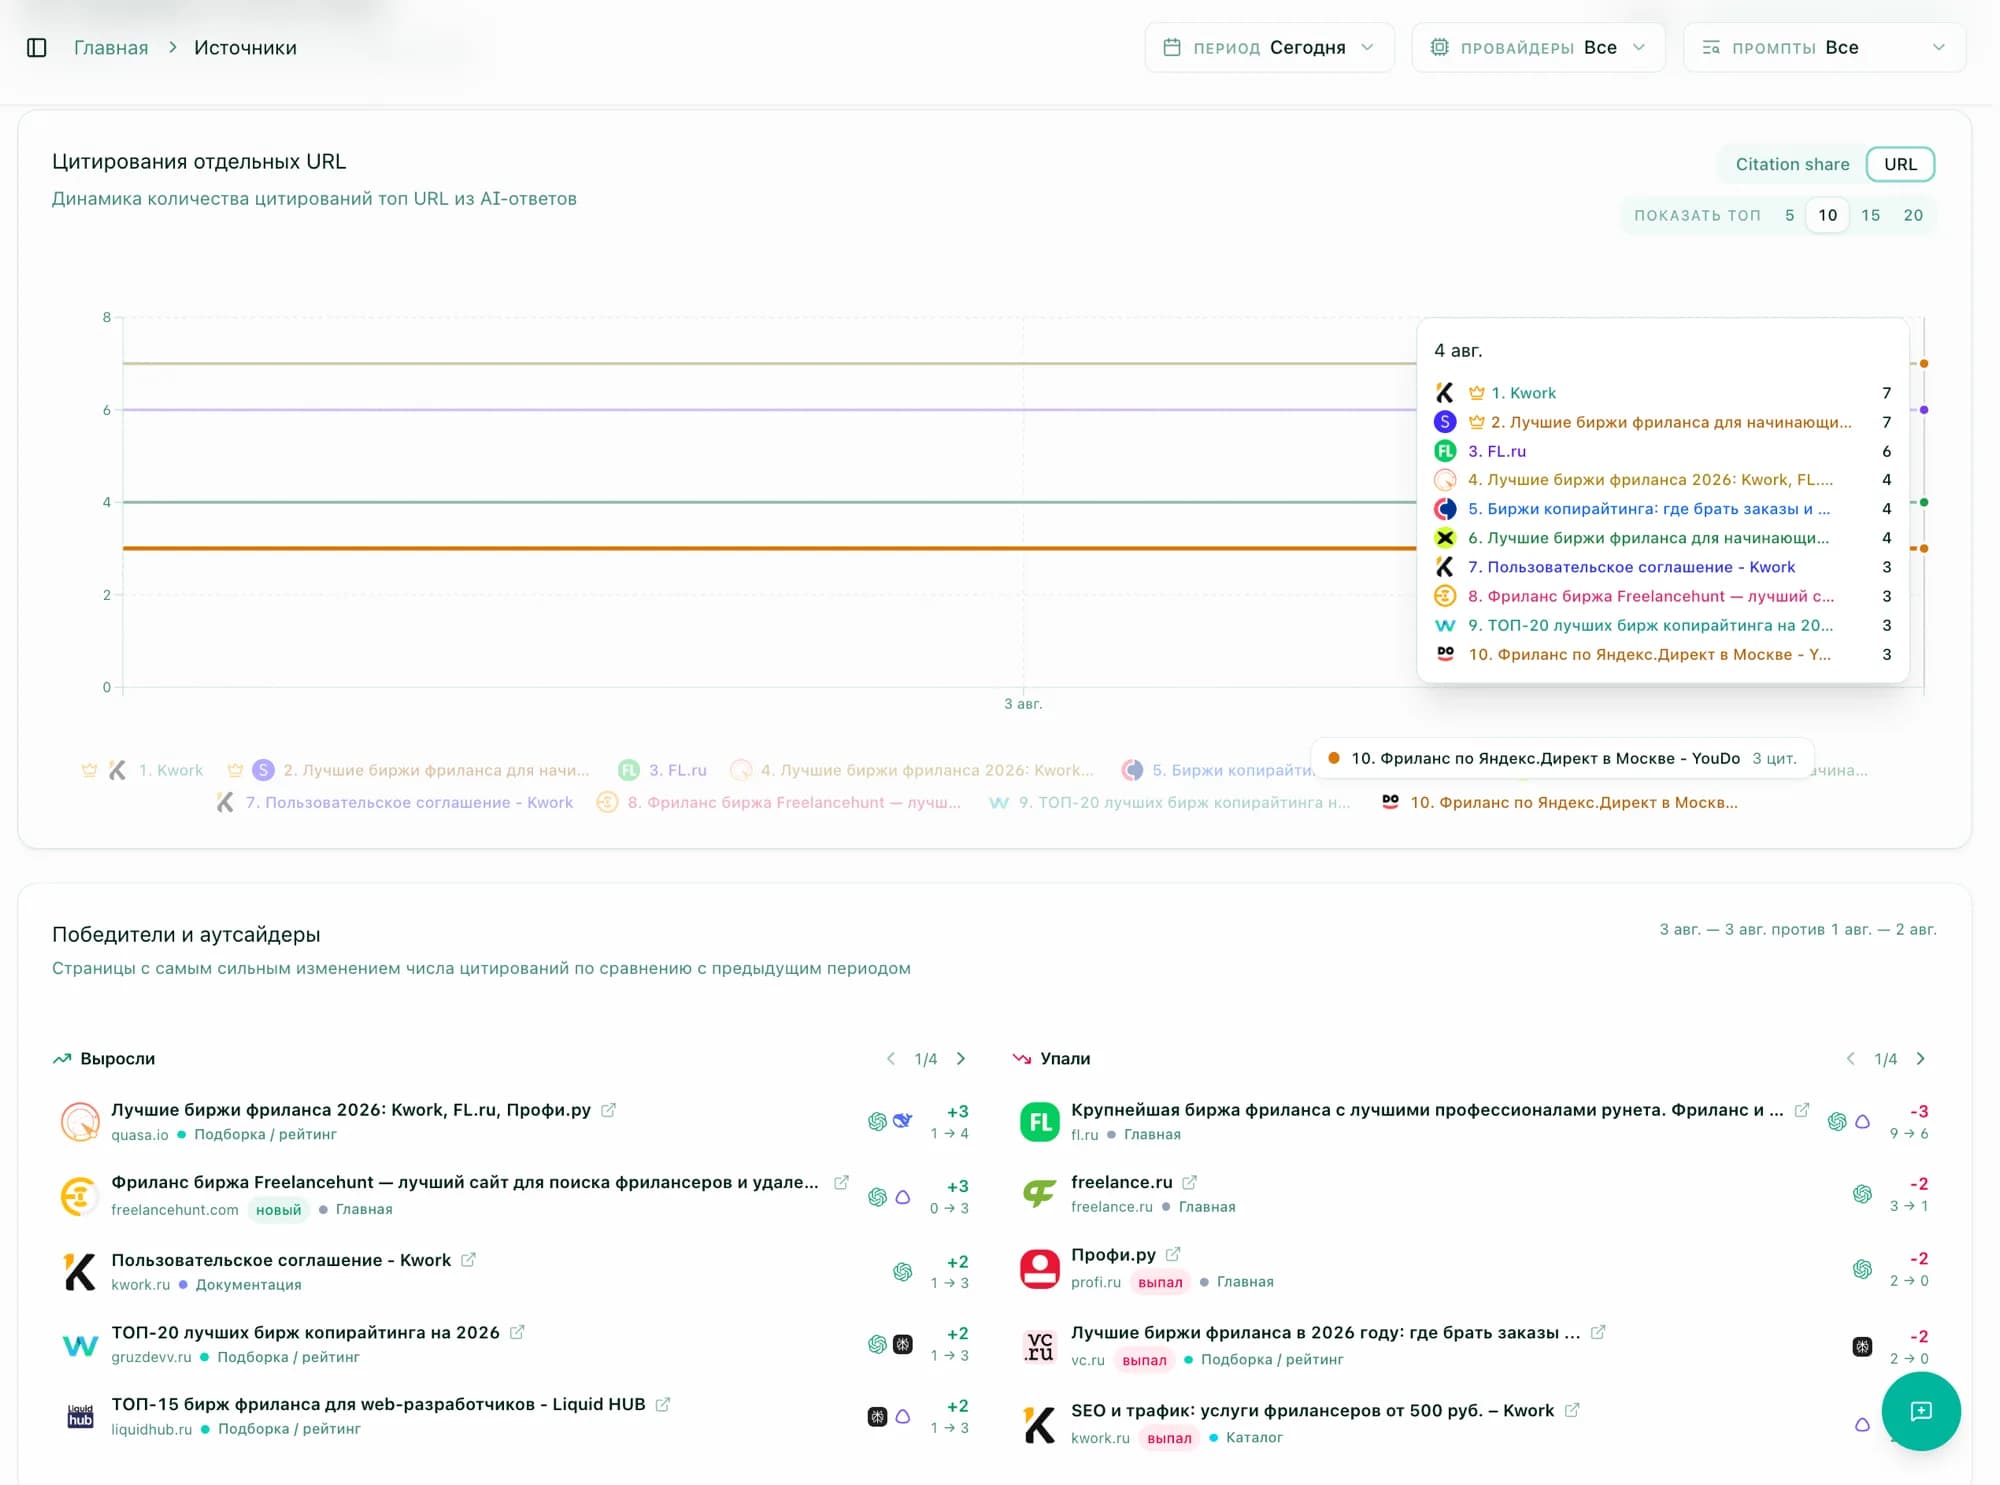Click the Kwork favicon on Пользовательское соглашение row
The width and height of the screenshot is (2000, 1485).
tap(80, 1271)
